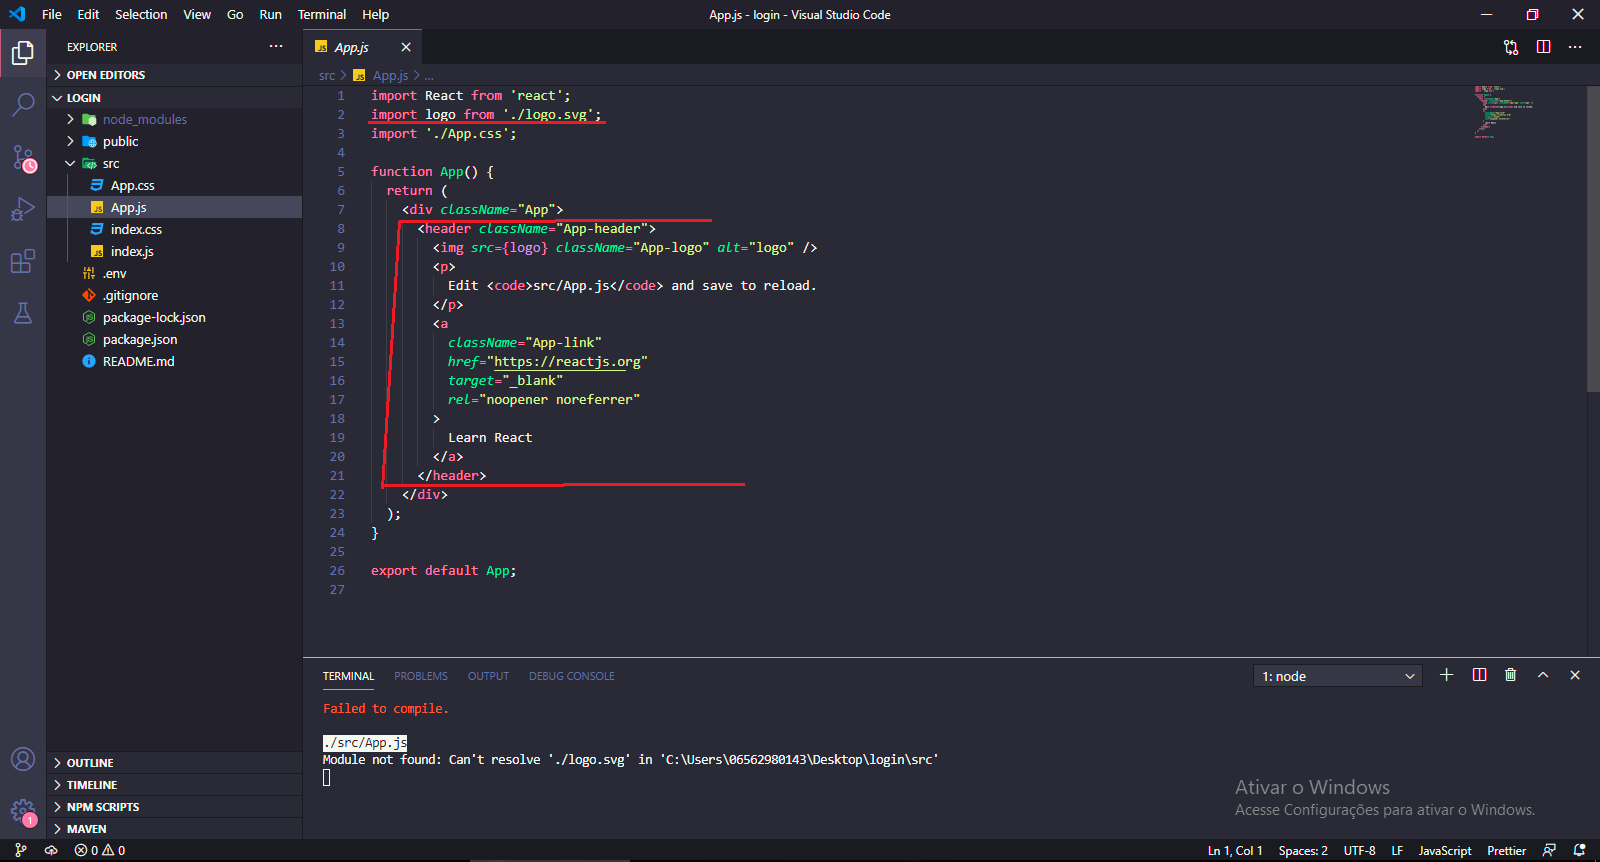
Task: Open the Source Control view
Action: [x=23, y=158]
